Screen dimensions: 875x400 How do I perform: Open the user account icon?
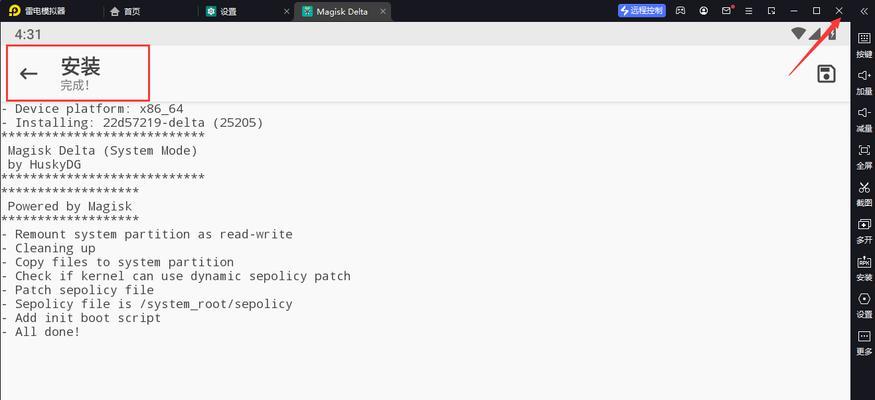[x=704, y=11]
